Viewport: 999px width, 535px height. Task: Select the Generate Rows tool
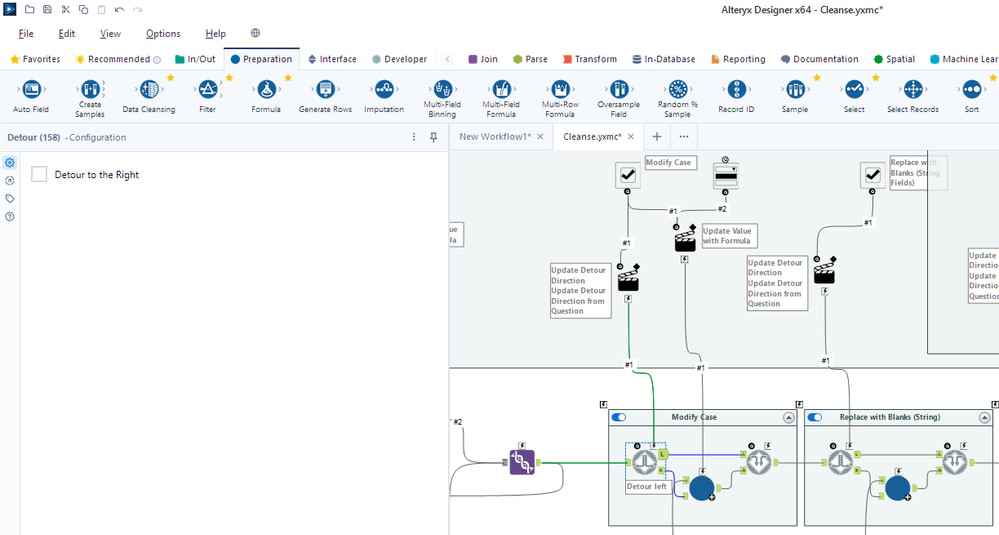[325, 89]
